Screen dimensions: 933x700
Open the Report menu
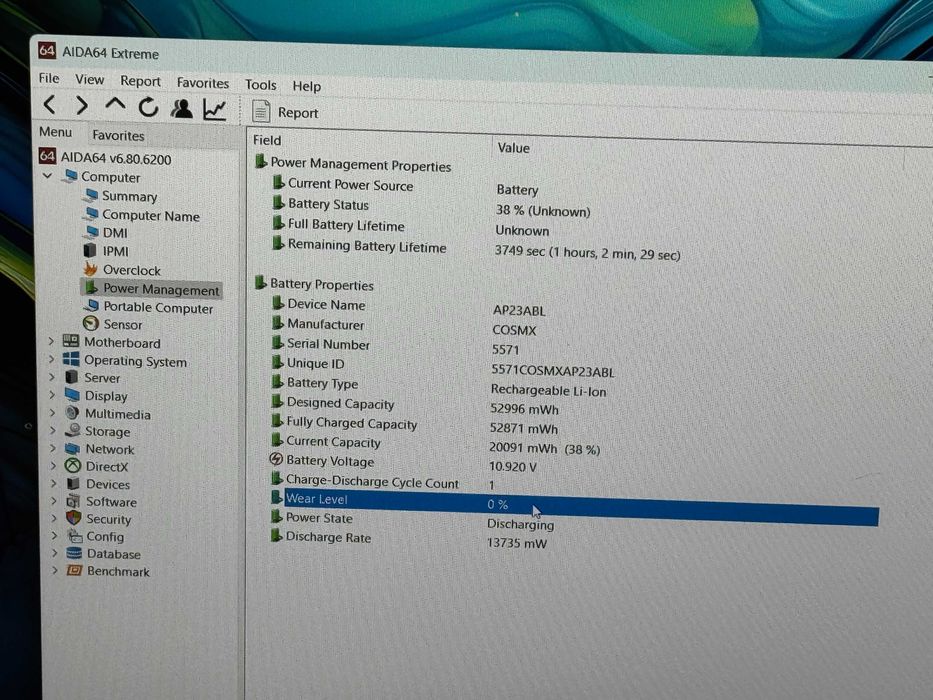pos(140,81)
